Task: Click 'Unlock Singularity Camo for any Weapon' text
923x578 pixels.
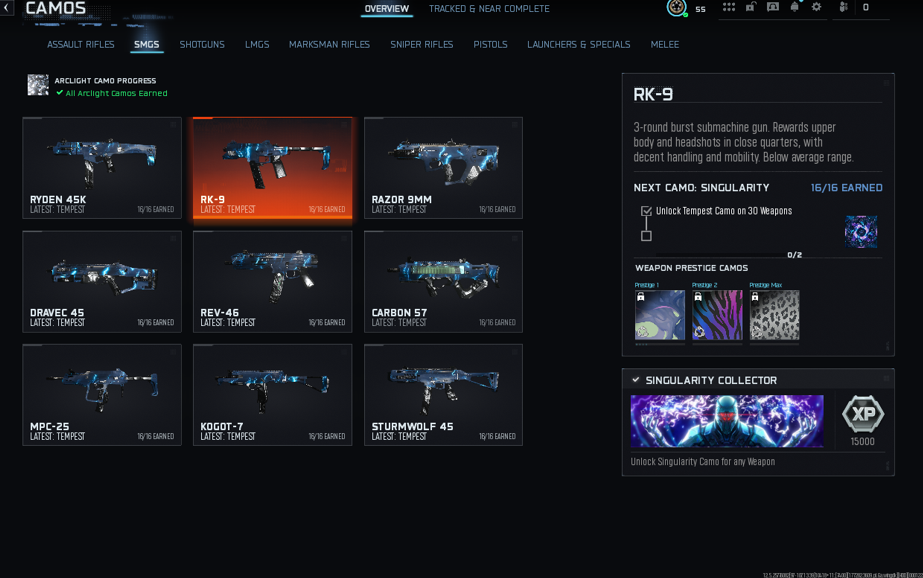Action: point(703,462)
